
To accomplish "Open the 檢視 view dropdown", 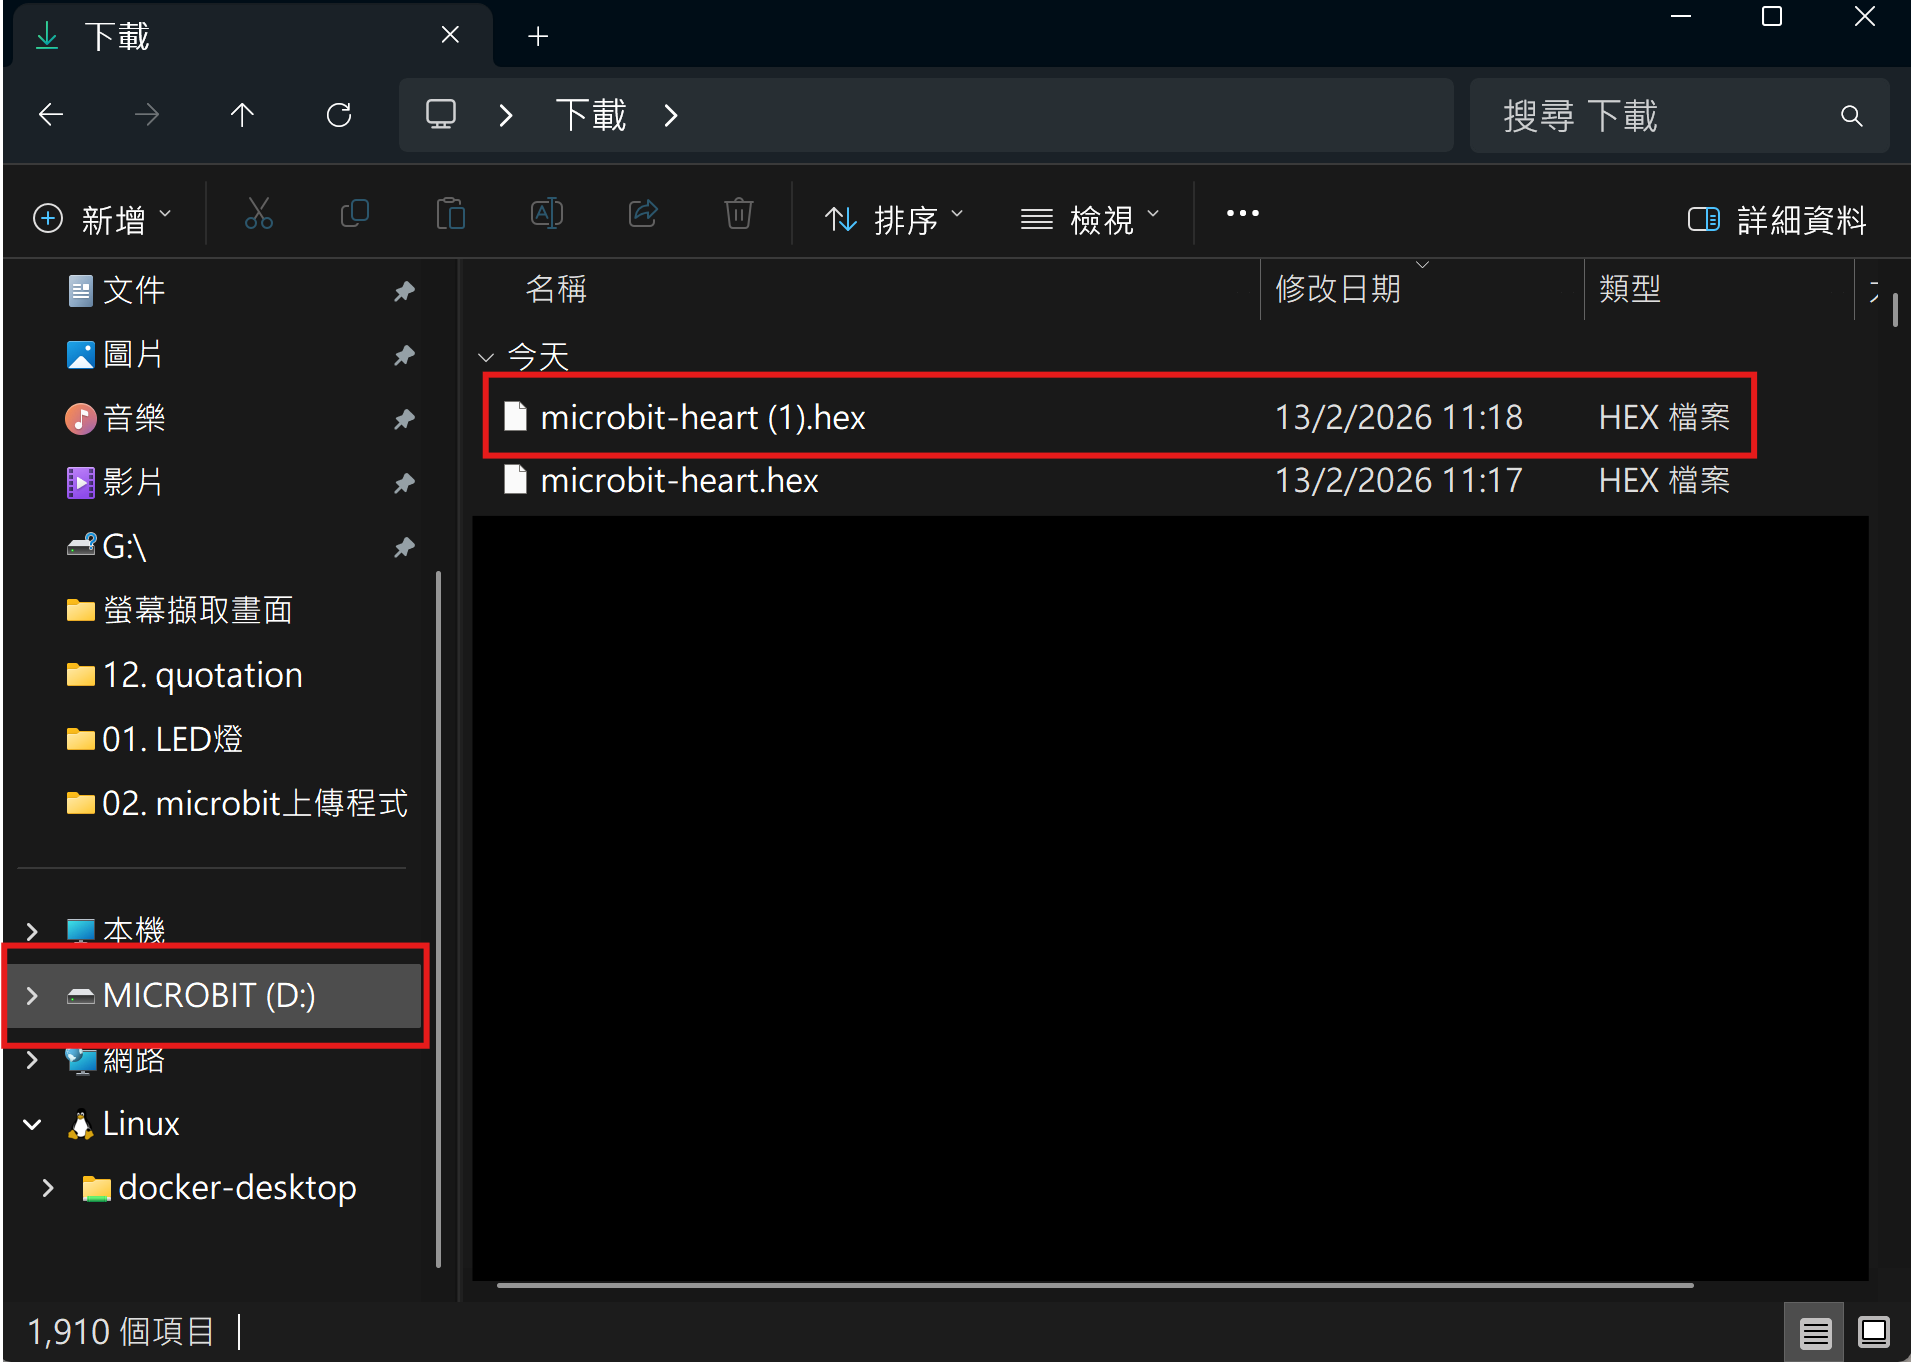I will [1089, 219].
